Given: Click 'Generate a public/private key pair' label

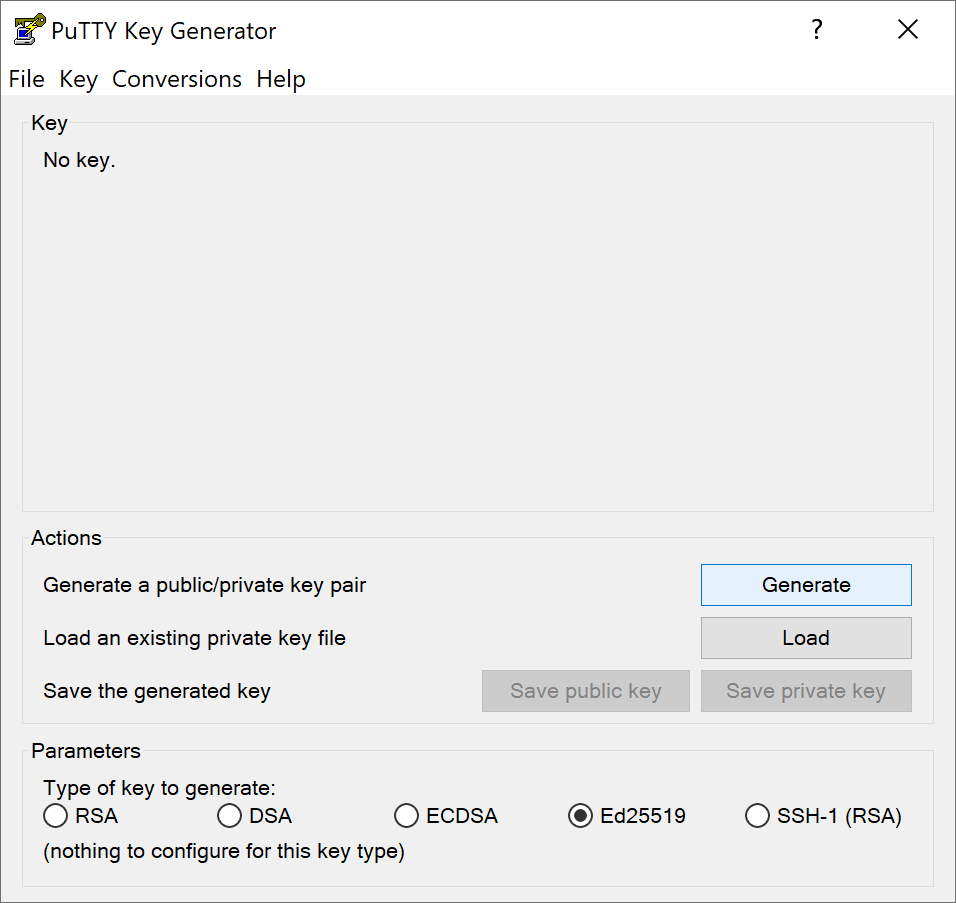Looking at the screenshot, I should [204, 585].
